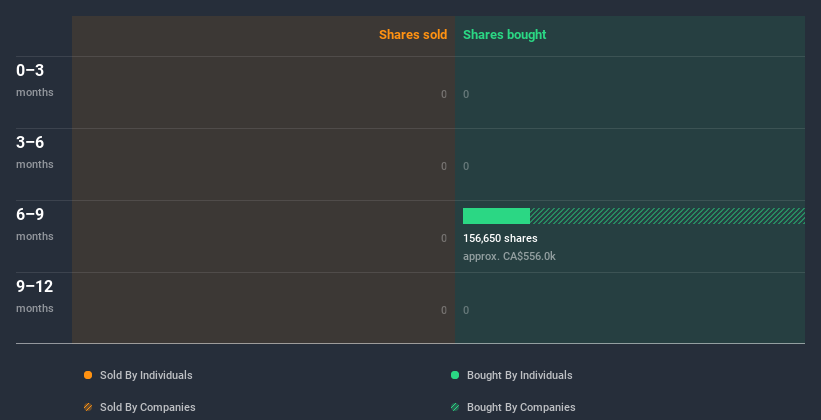Toggle the Sold By Companies legend label
Viewport: 821px width, 420px height.
click(147, 407)
